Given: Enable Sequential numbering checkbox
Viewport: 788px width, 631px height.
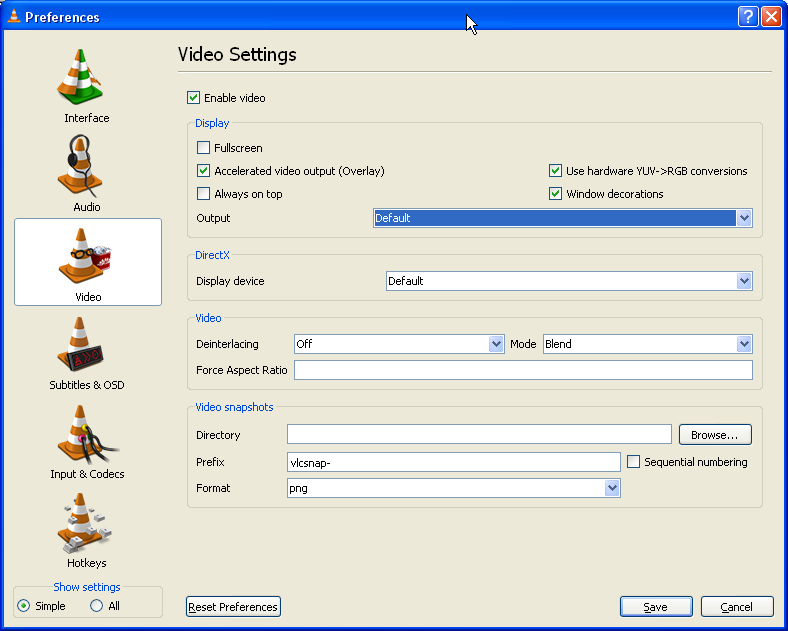Looking at the screenshot, I should point(634,462).
